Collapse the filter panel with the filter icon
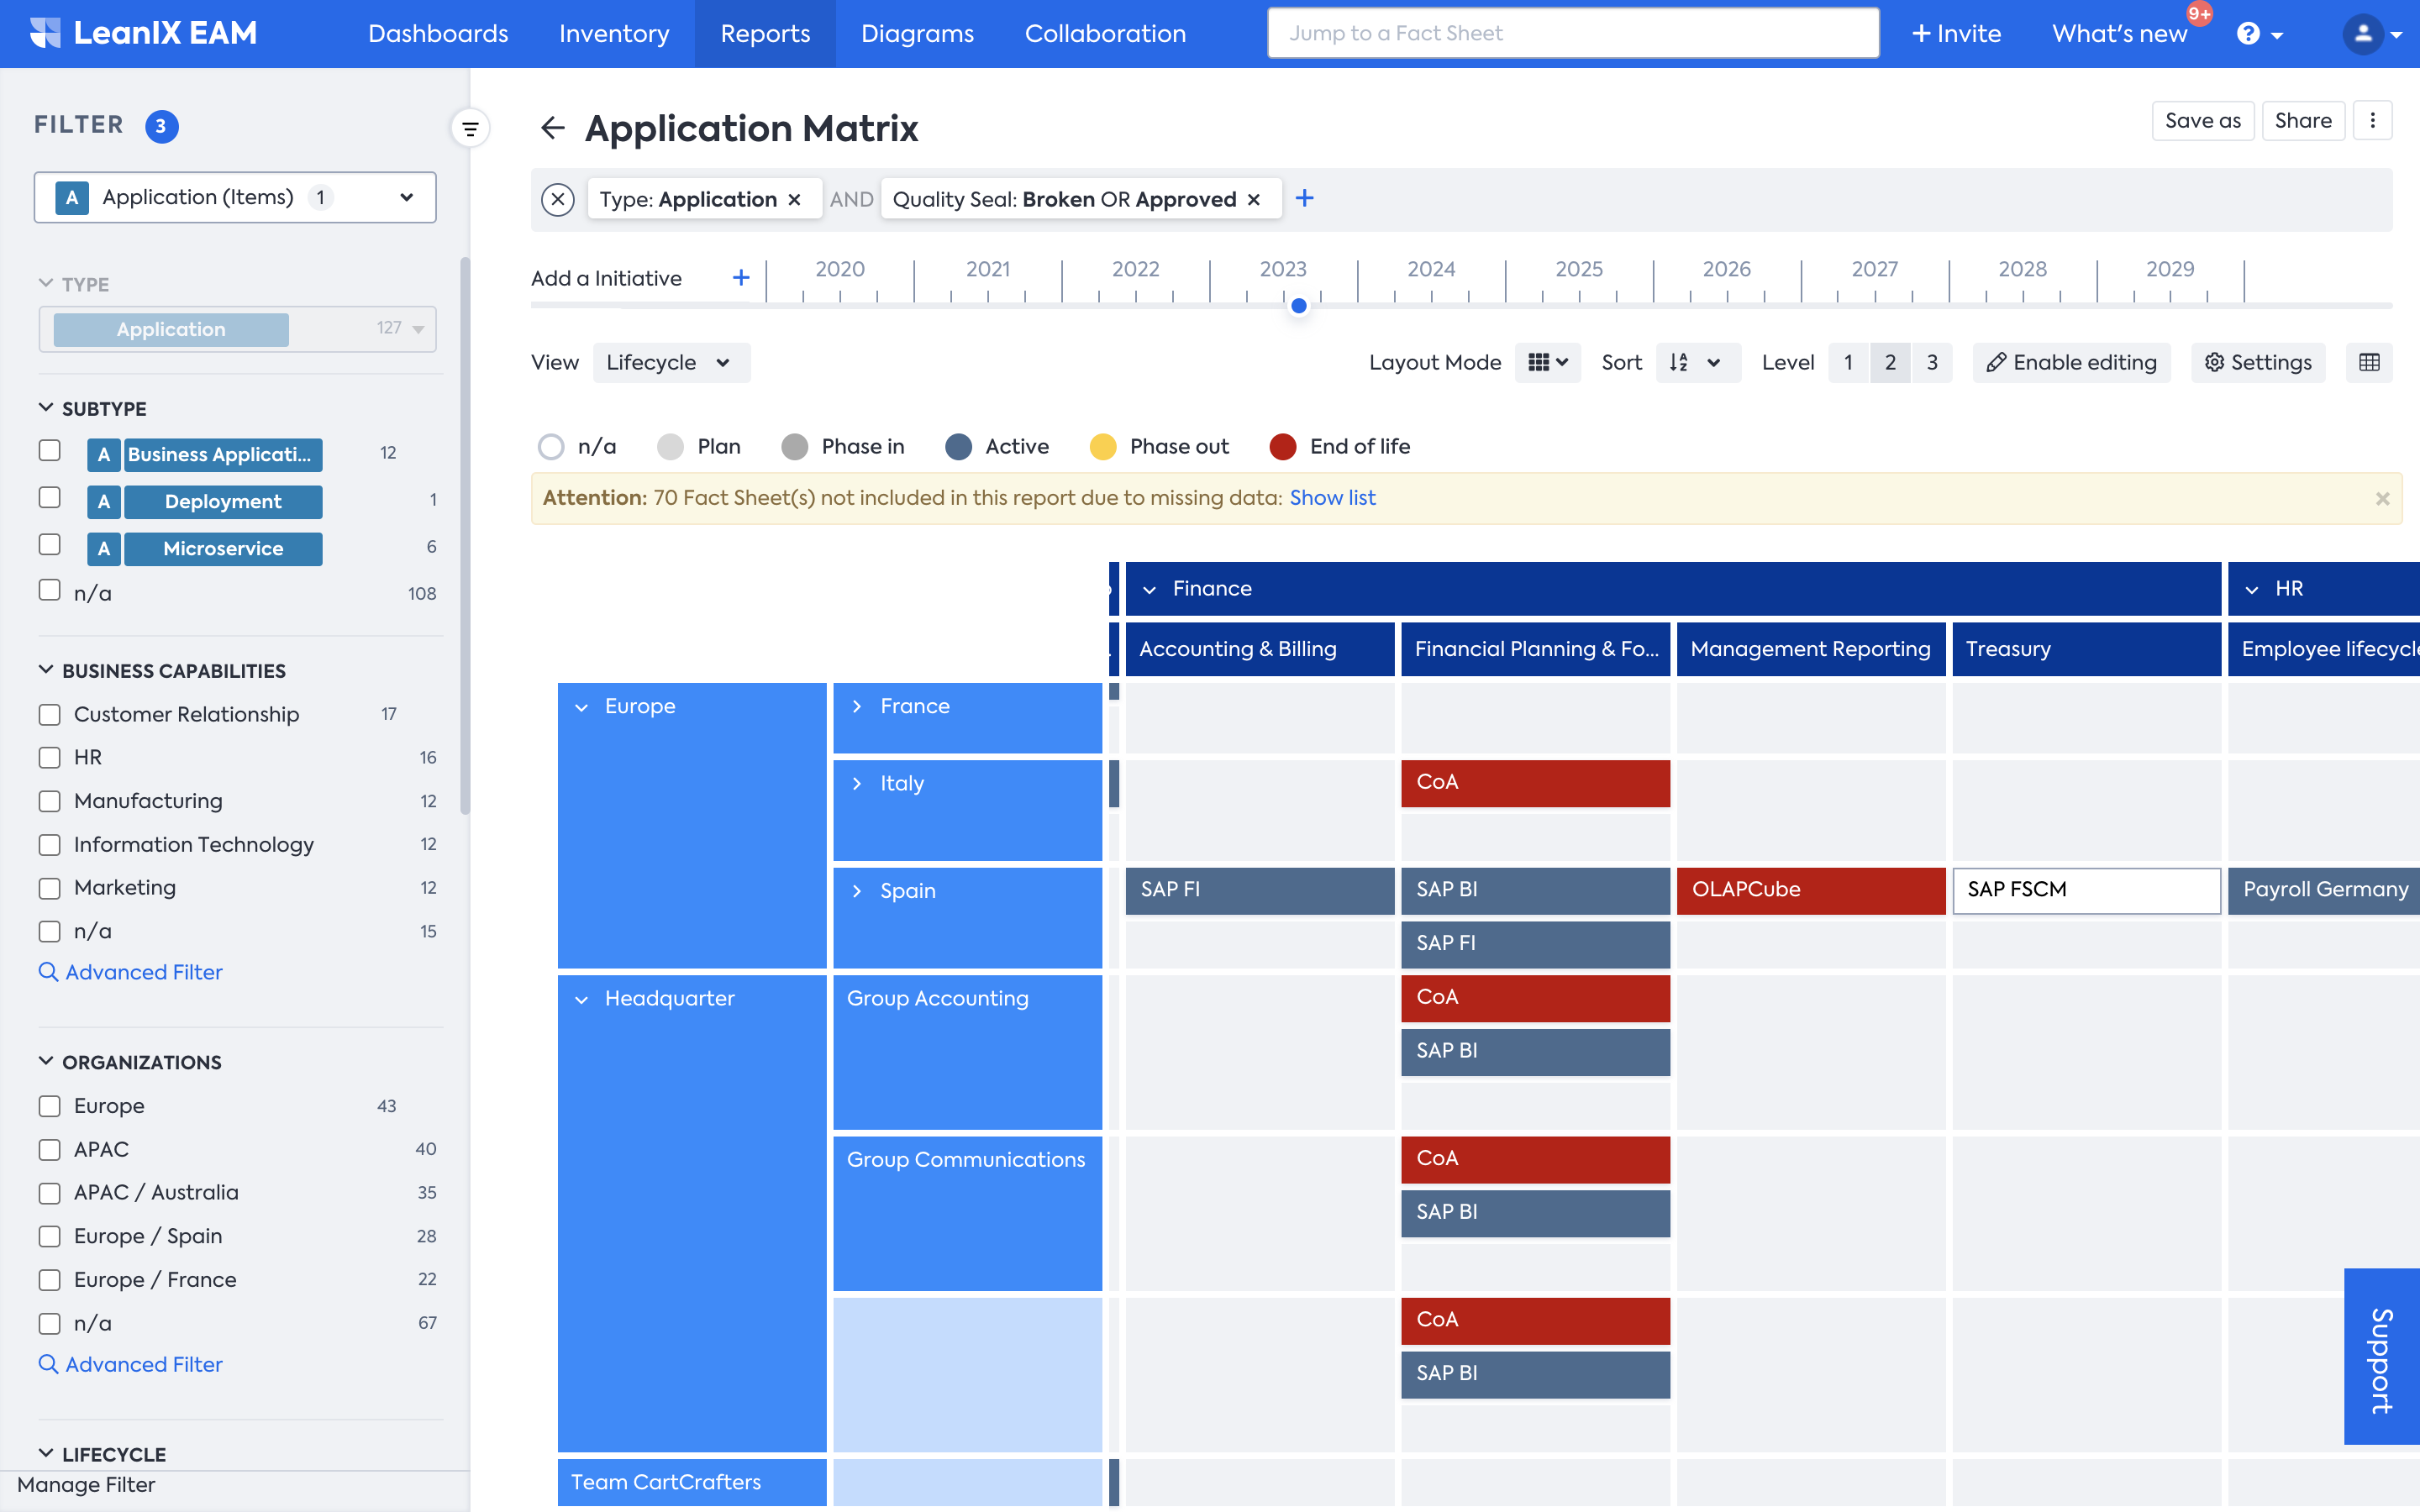 coord(470,128)
